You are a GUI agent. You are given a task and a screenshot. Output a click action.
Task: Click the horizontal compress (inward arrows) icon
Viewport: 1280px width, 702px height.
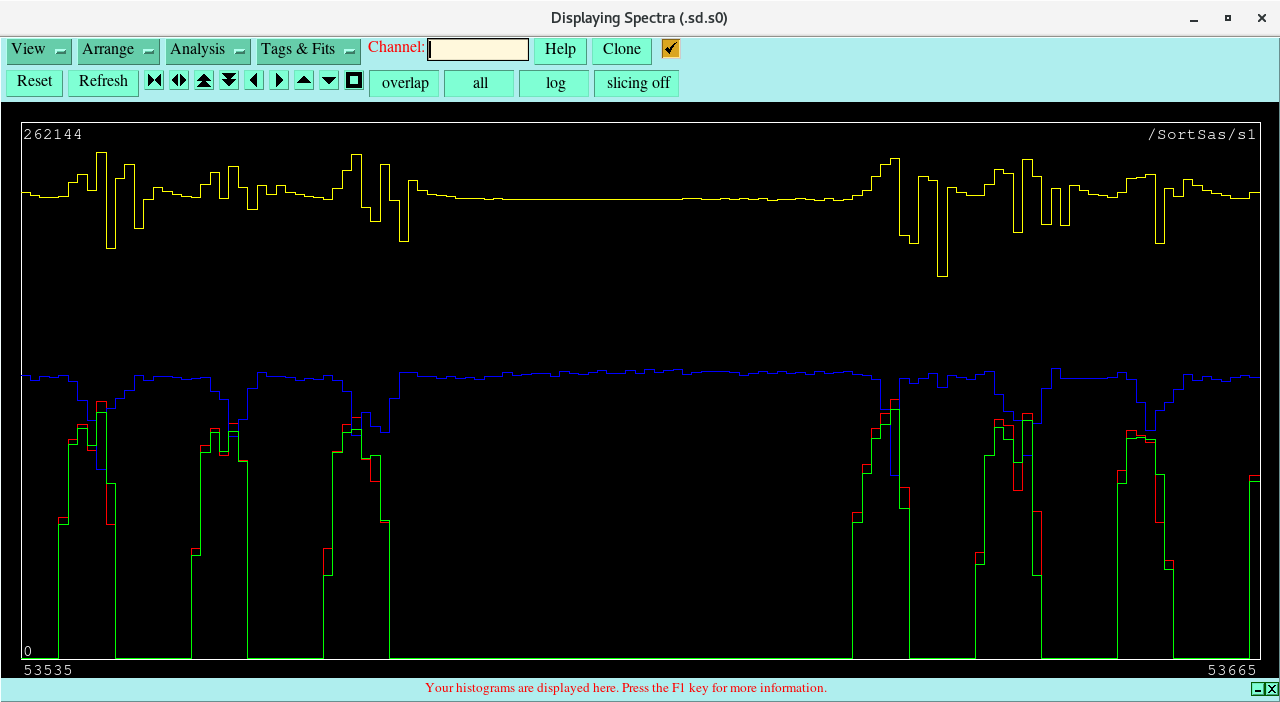tap(154, 81)
